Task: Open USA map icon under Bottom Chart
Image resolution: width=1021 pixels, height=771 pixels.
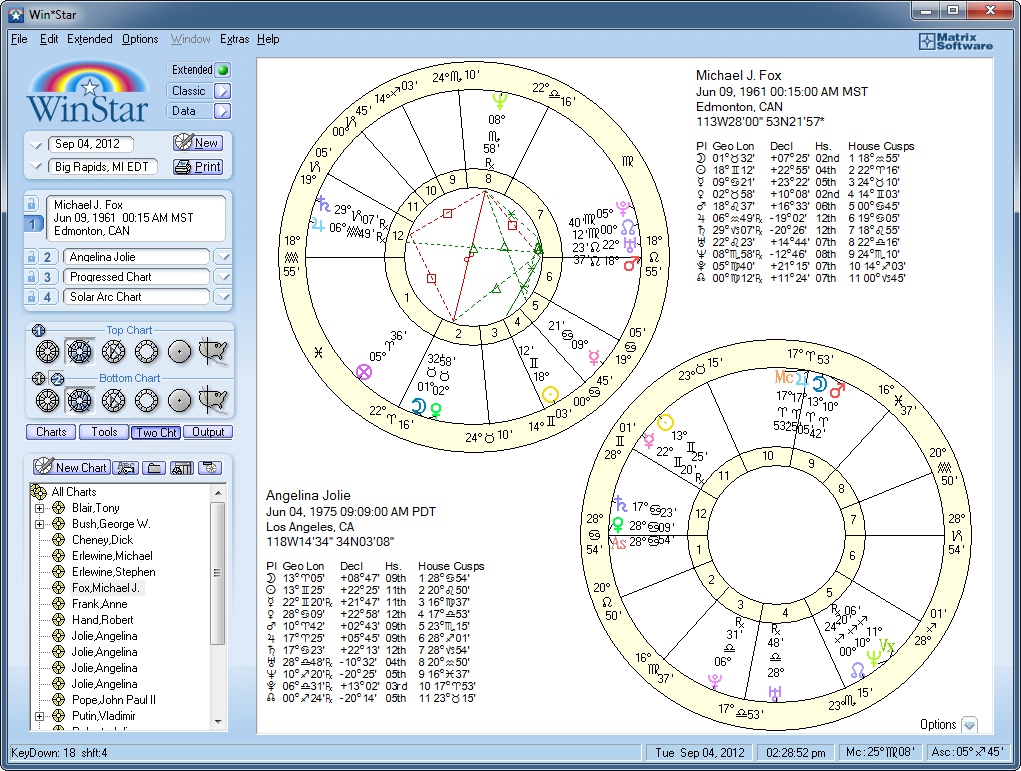Action: 213,399
